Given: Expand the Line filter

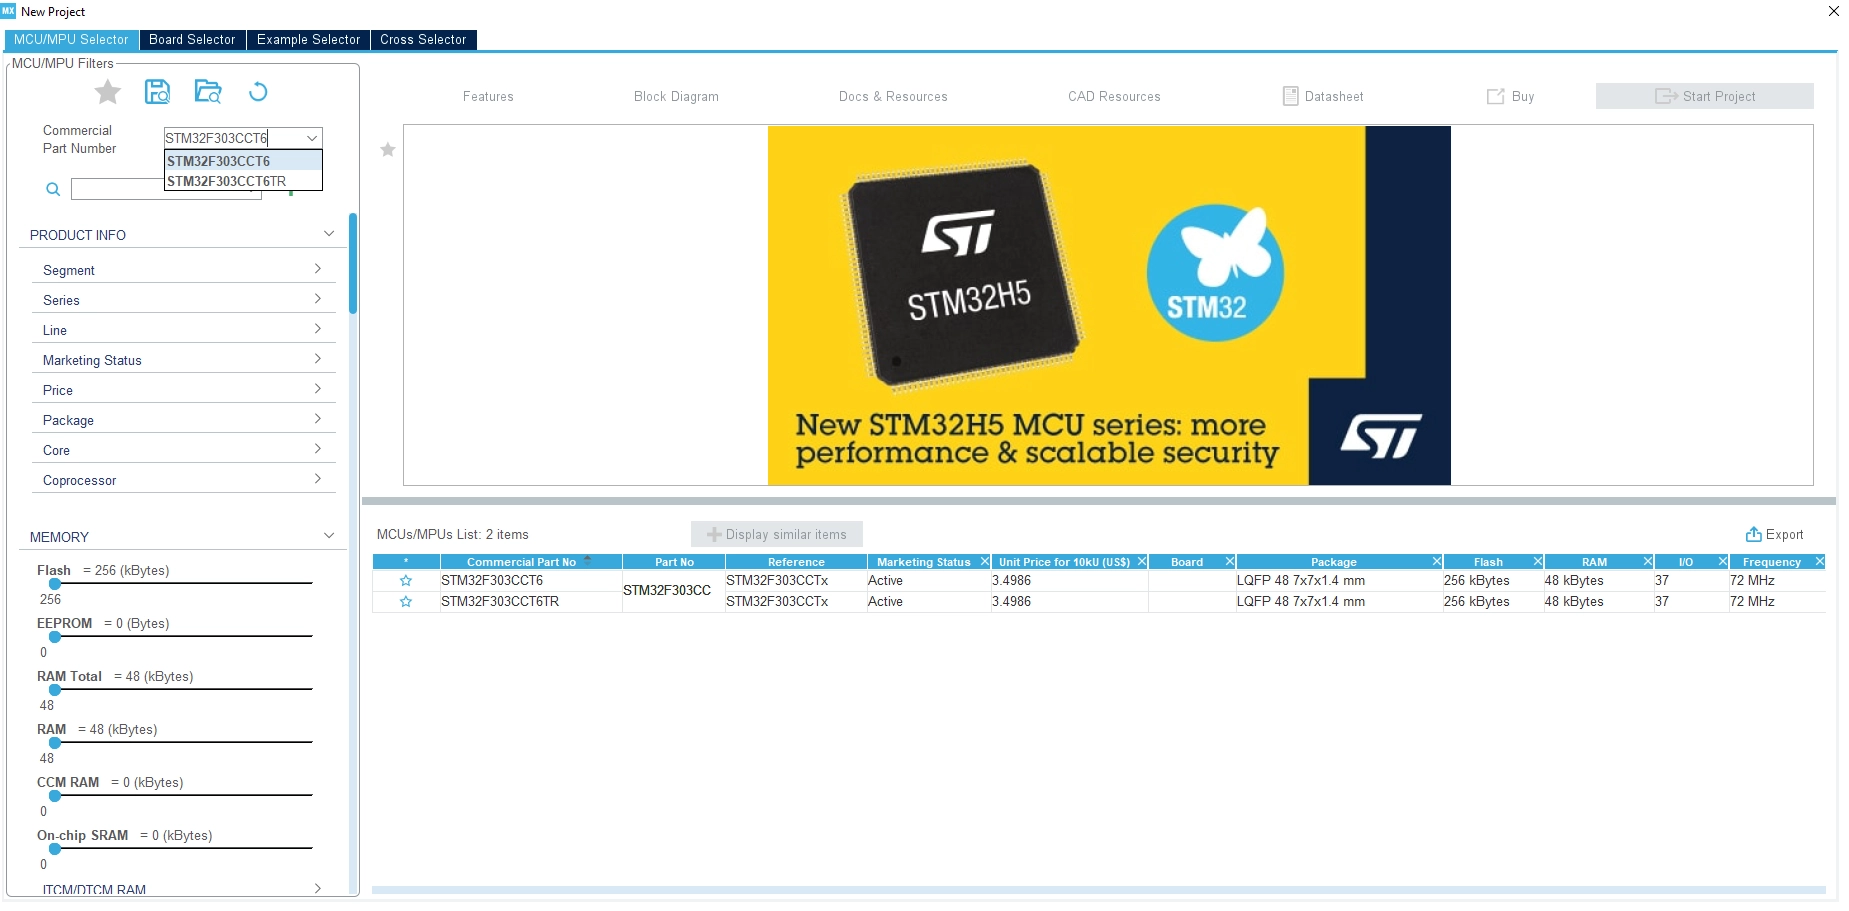Looking at the screenshot, I should pyautogui.click(x=318, y=329).
